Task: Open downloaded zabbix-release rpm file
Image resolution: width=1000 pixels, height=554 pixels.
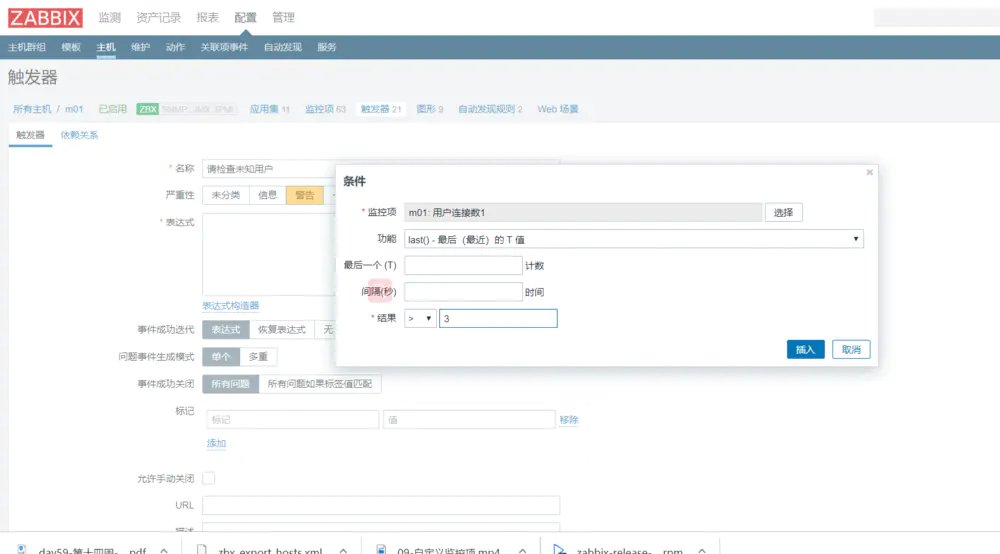Action: point(629,550)
